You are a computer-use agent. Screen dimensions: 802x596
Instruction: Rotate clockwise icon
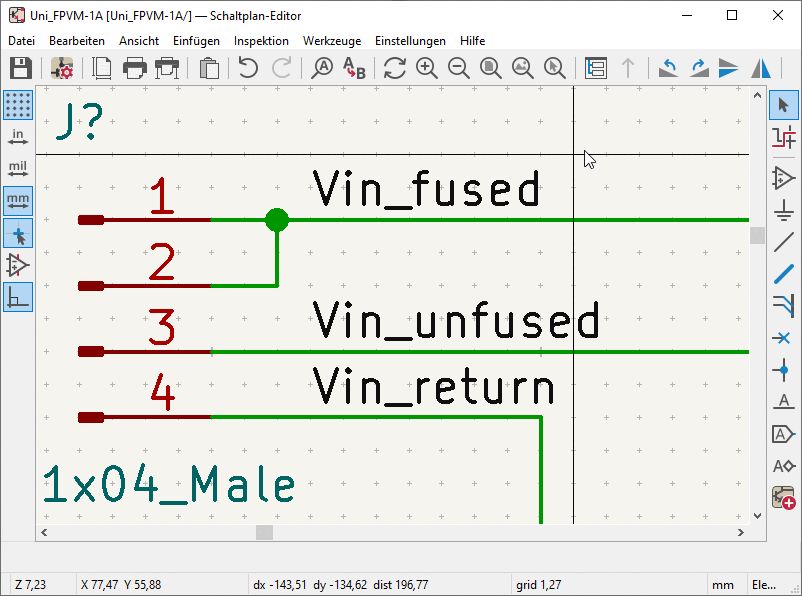699,68
